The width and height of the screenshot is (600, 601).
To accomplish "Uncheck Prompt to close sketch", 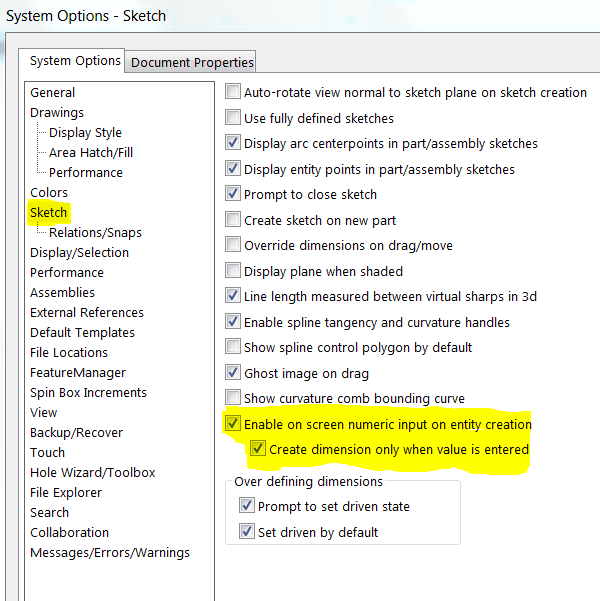I will [233, 194].
